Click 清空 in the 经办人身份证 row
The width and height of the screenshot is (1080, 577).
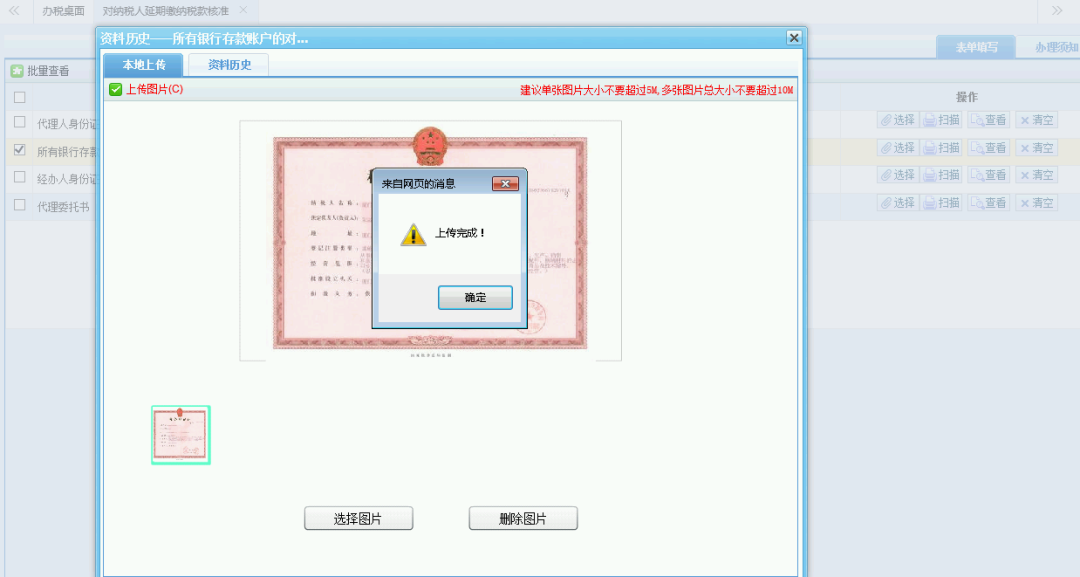(x=1037, y=176)
